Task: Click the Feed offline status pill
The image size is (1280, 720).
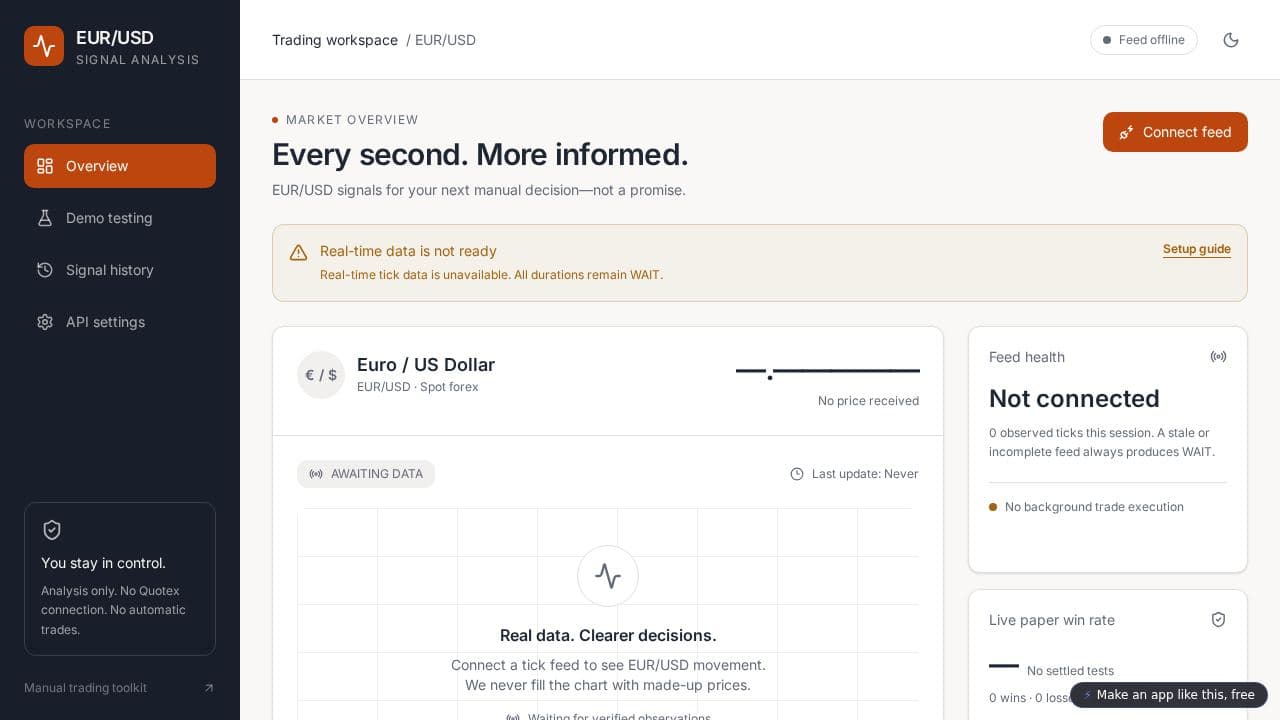Action: [1144, 40]
